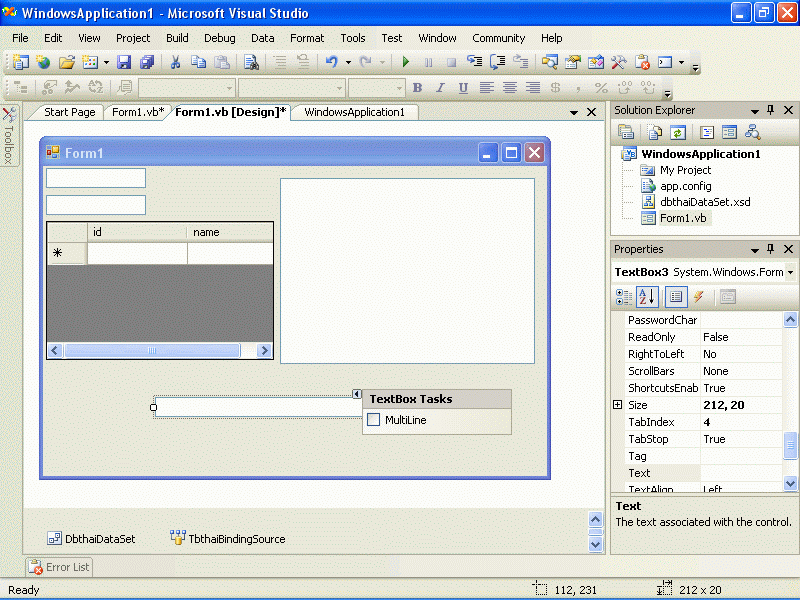
Task: Click the Properties grid vertical scrollbar thumb
Action: [790, 445]
